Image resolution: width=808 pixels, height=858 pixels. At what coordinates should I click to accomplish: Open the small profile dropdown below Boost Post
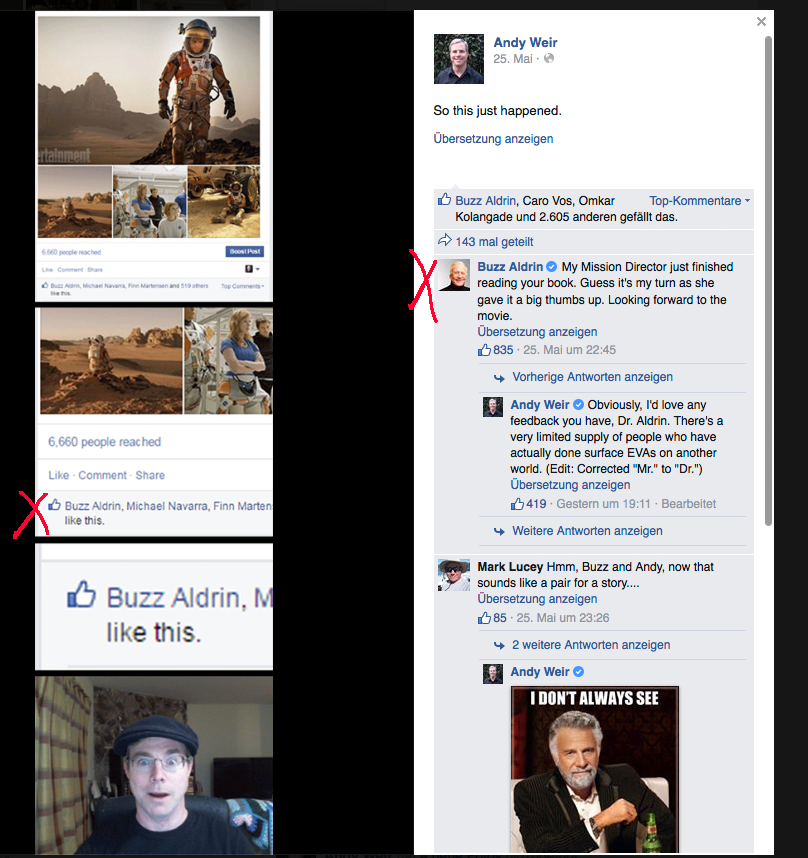tap(252, 269)
